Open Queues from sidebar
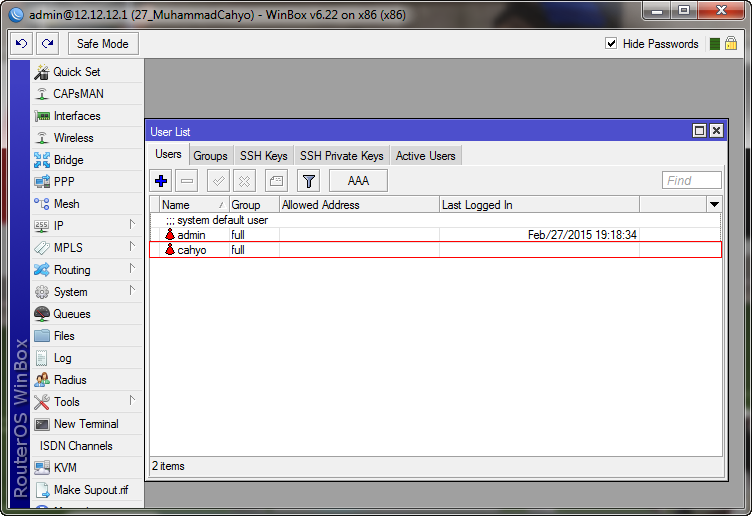Screen dimensions: 752x516 87,314
